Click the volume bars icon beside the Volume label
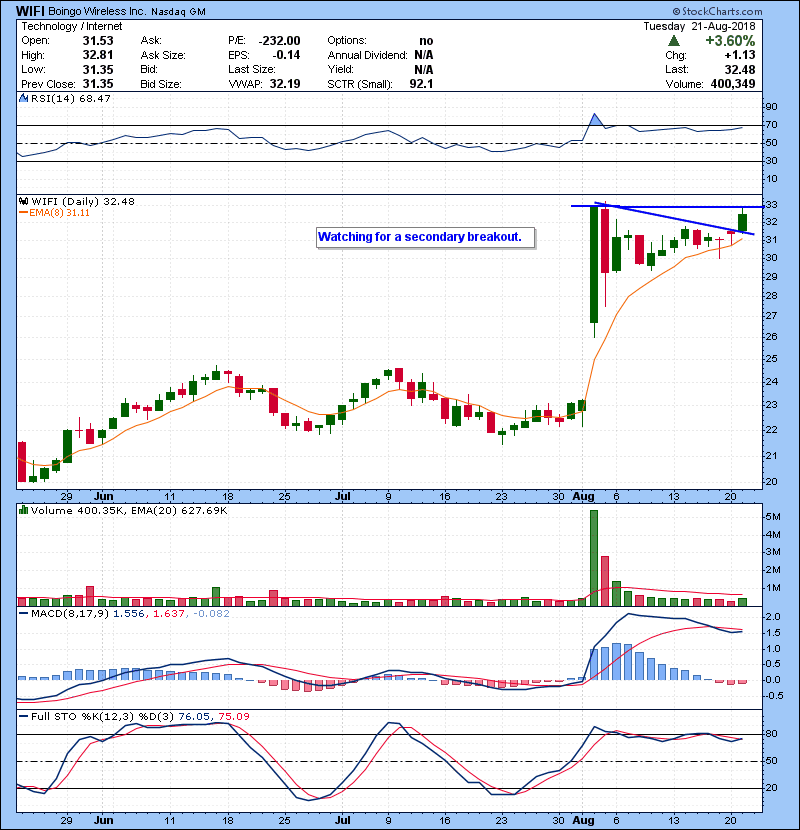Viewport: 800px width, 830px height. click(23, 510)
